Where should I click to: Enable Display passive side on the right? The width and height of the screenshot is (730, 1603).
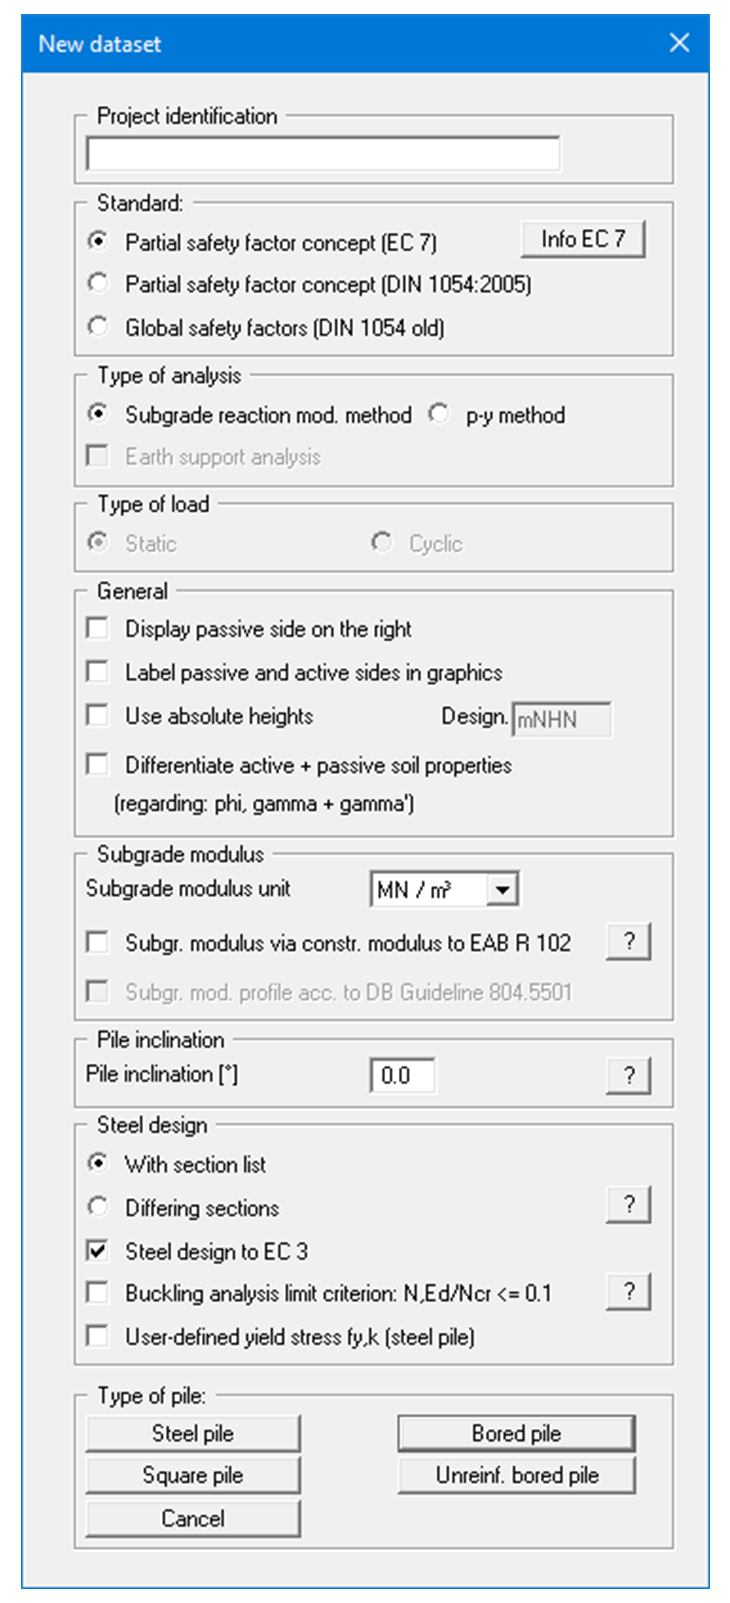click(x=98, y=629)
